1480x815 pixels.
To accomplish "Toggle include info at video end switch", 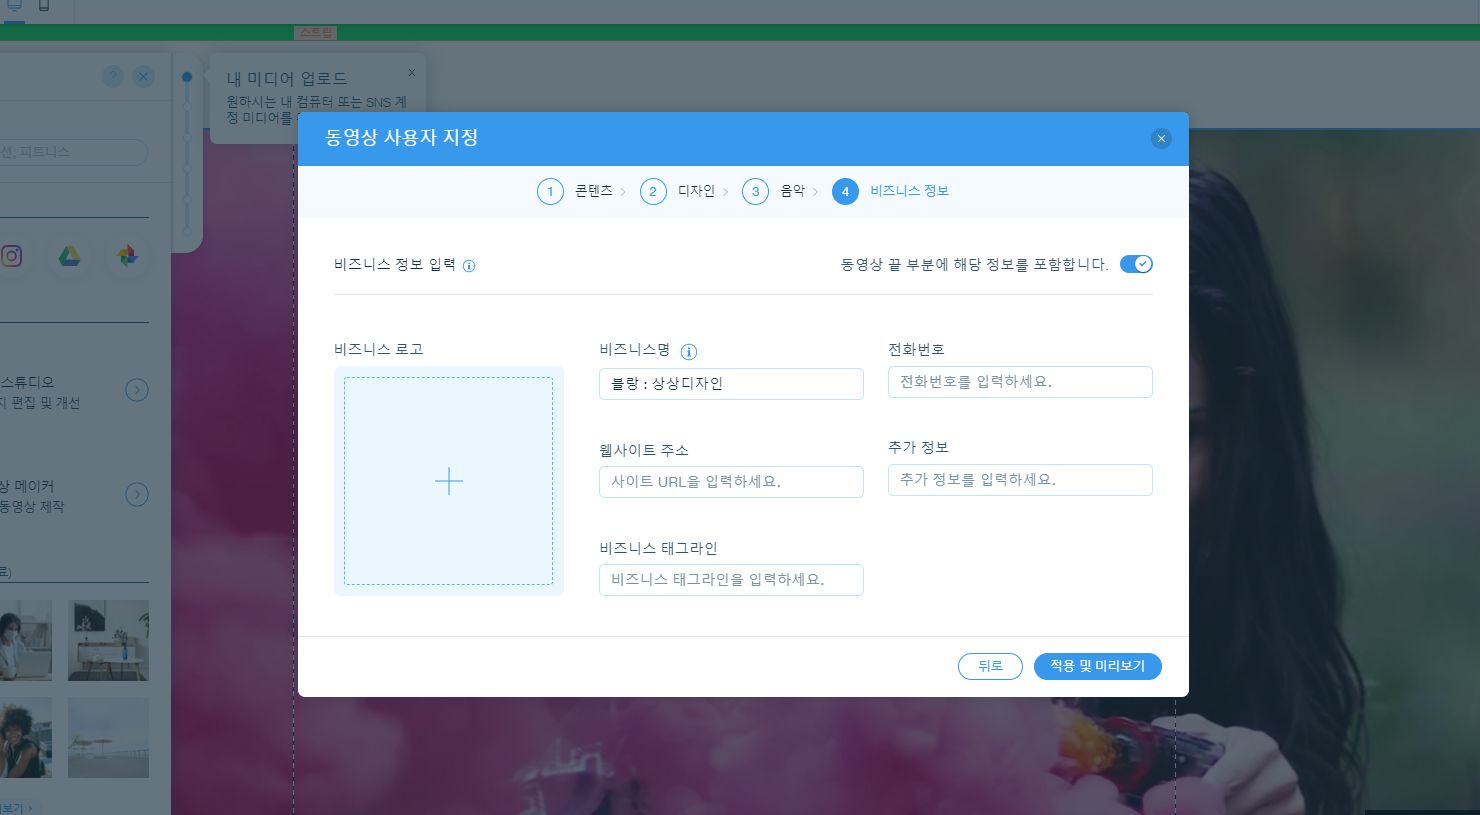I will pos(1136,264).
